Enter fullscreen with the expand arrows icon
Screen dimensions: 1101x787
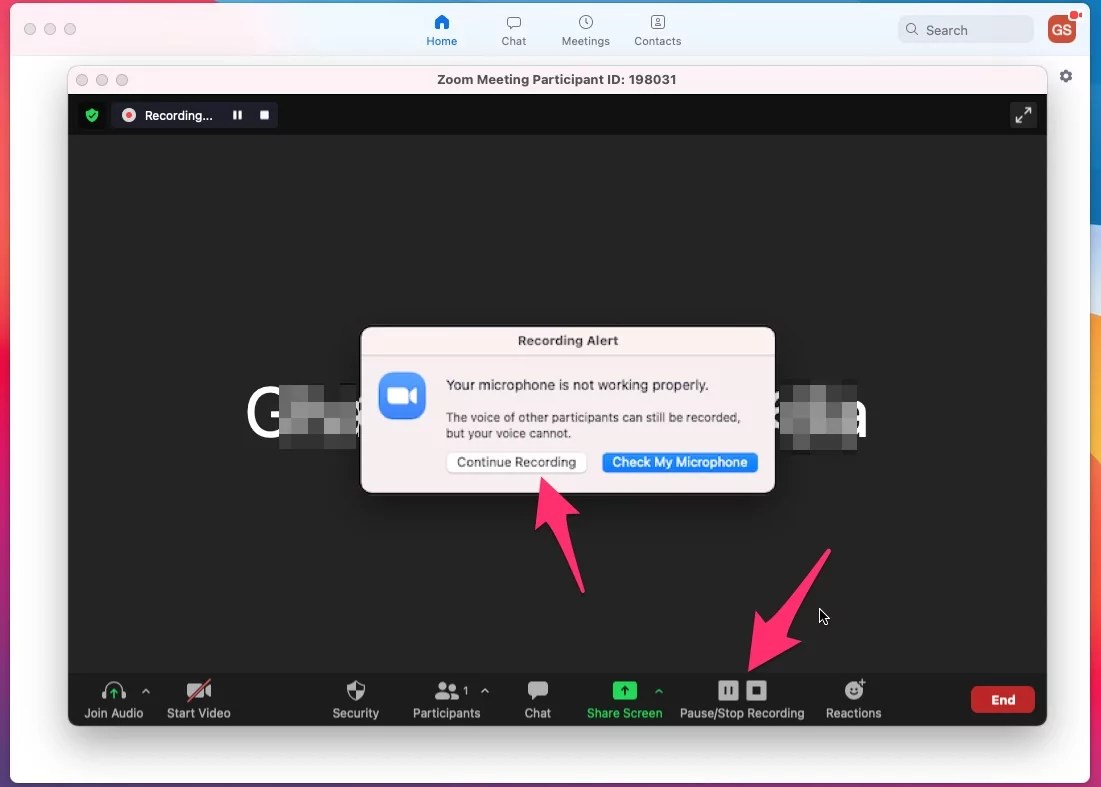(1023, 114)
